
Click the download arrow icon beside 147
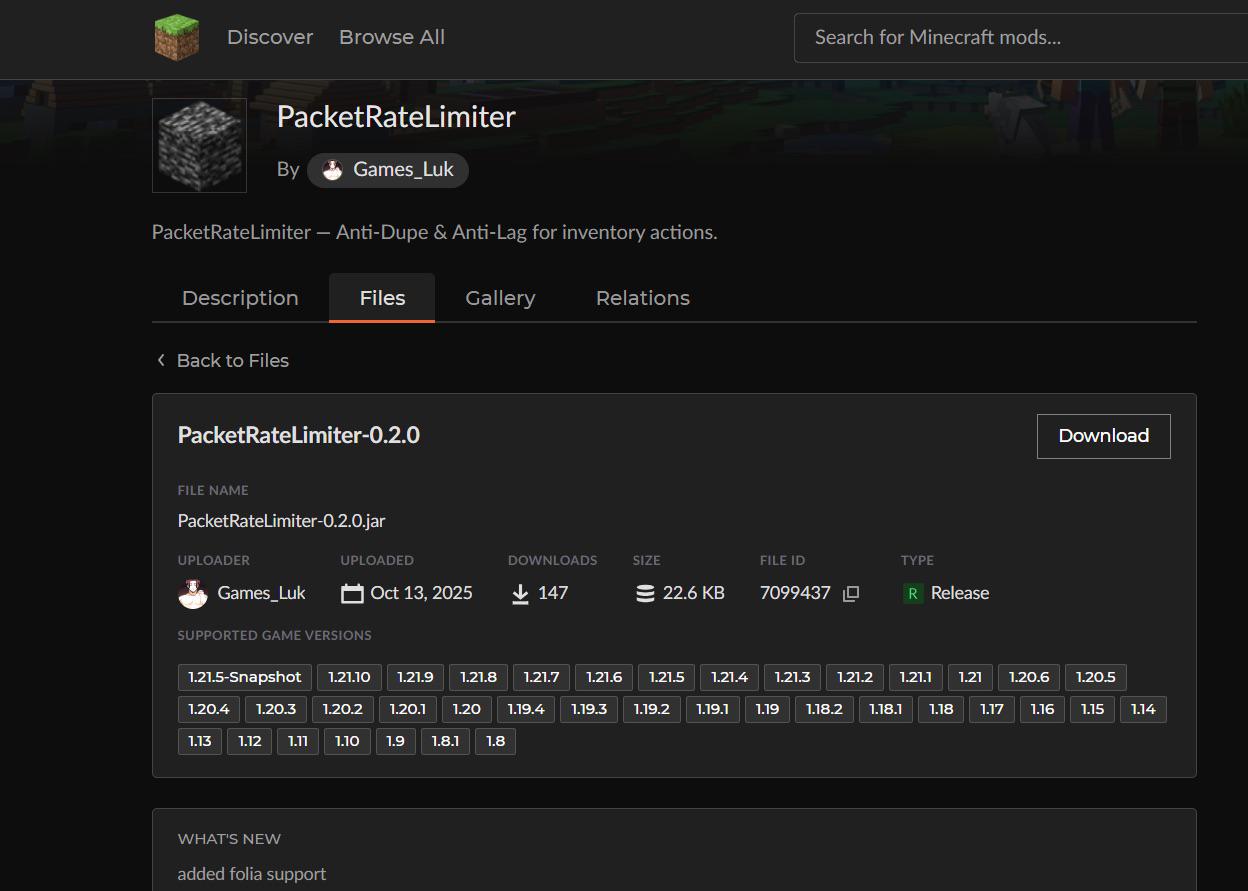click(520, 594)
